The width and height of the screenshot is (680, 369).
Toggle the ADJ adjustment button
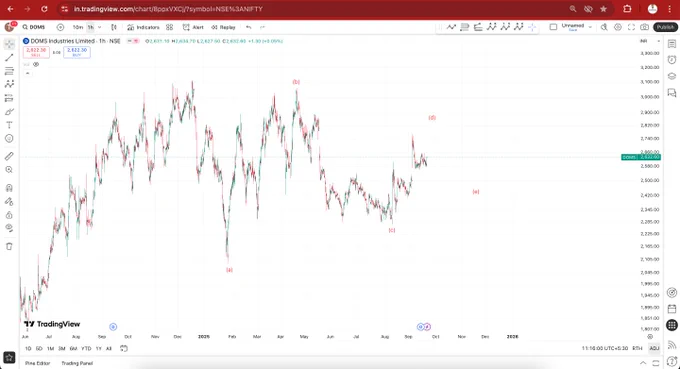coord(654,348)
